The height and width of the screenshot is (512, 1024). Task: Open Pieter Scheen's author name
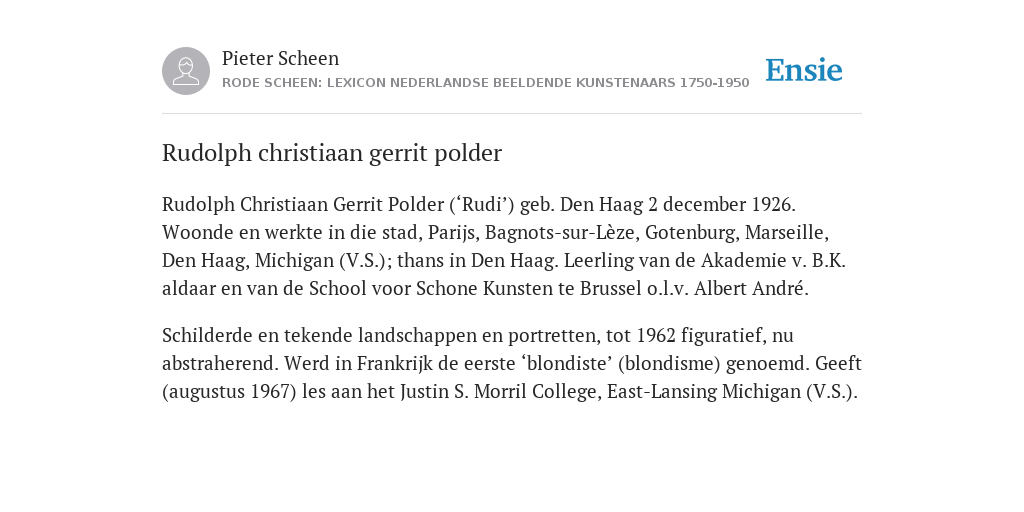pos(280,58)
